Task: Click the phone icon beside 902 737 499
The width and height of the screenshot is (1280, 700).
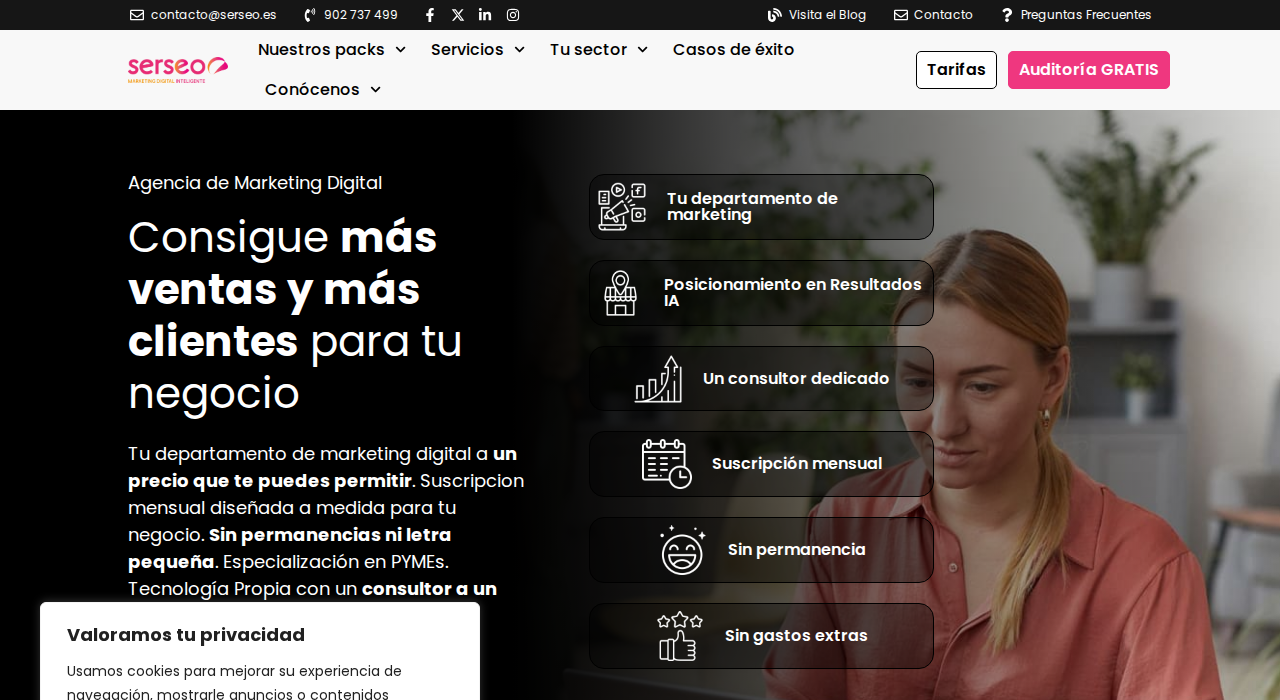Action: (x=310, y=15)
